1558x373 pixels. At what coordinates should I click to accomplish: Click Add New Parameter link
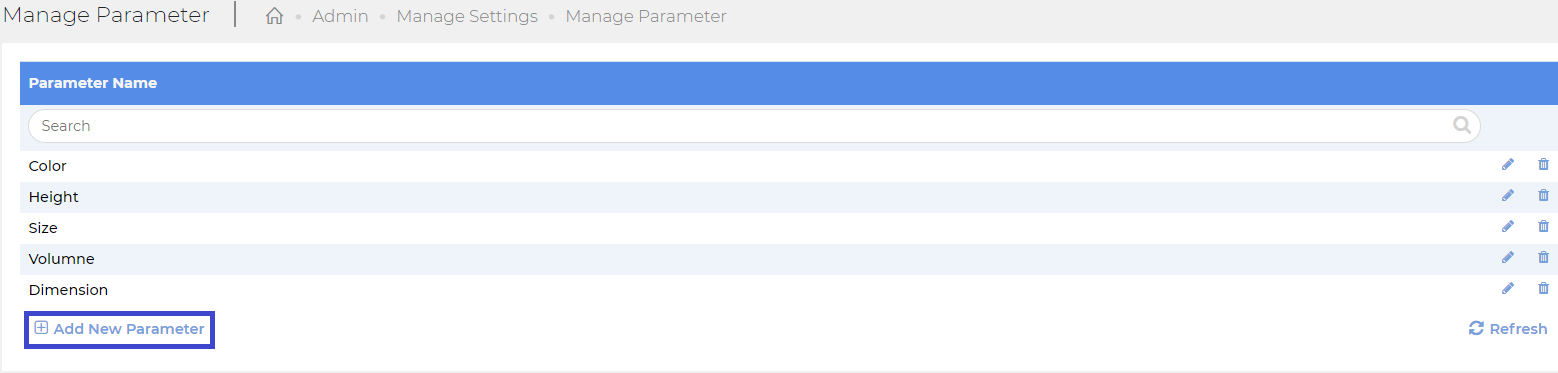click(x=119, y=329)
